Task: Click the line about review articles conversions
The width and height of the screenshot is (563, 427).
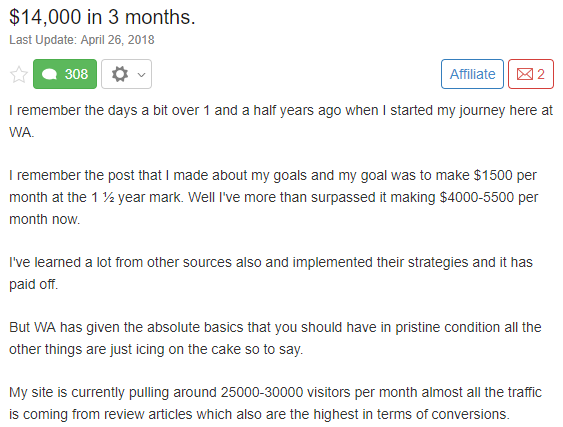Action: [259, 414]
